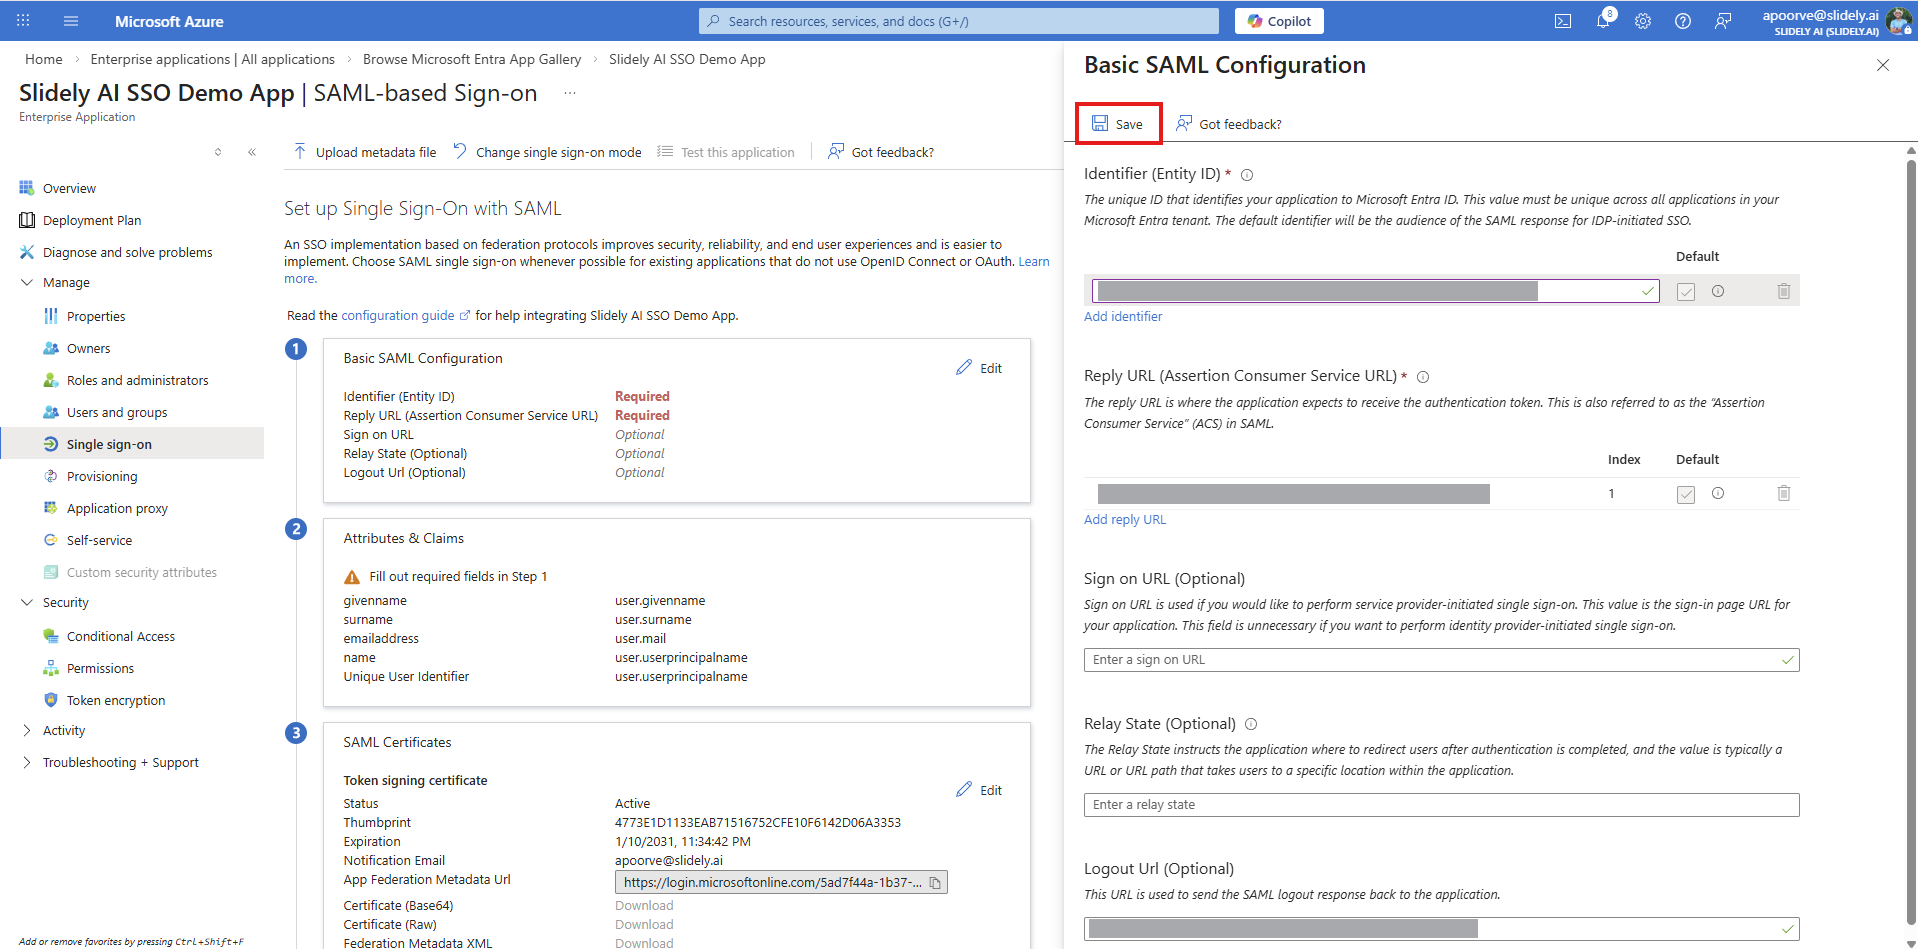This screenshot has width=1918, height=949.
Task: Click the Enter a sign on URL field
Action: 1441,660
